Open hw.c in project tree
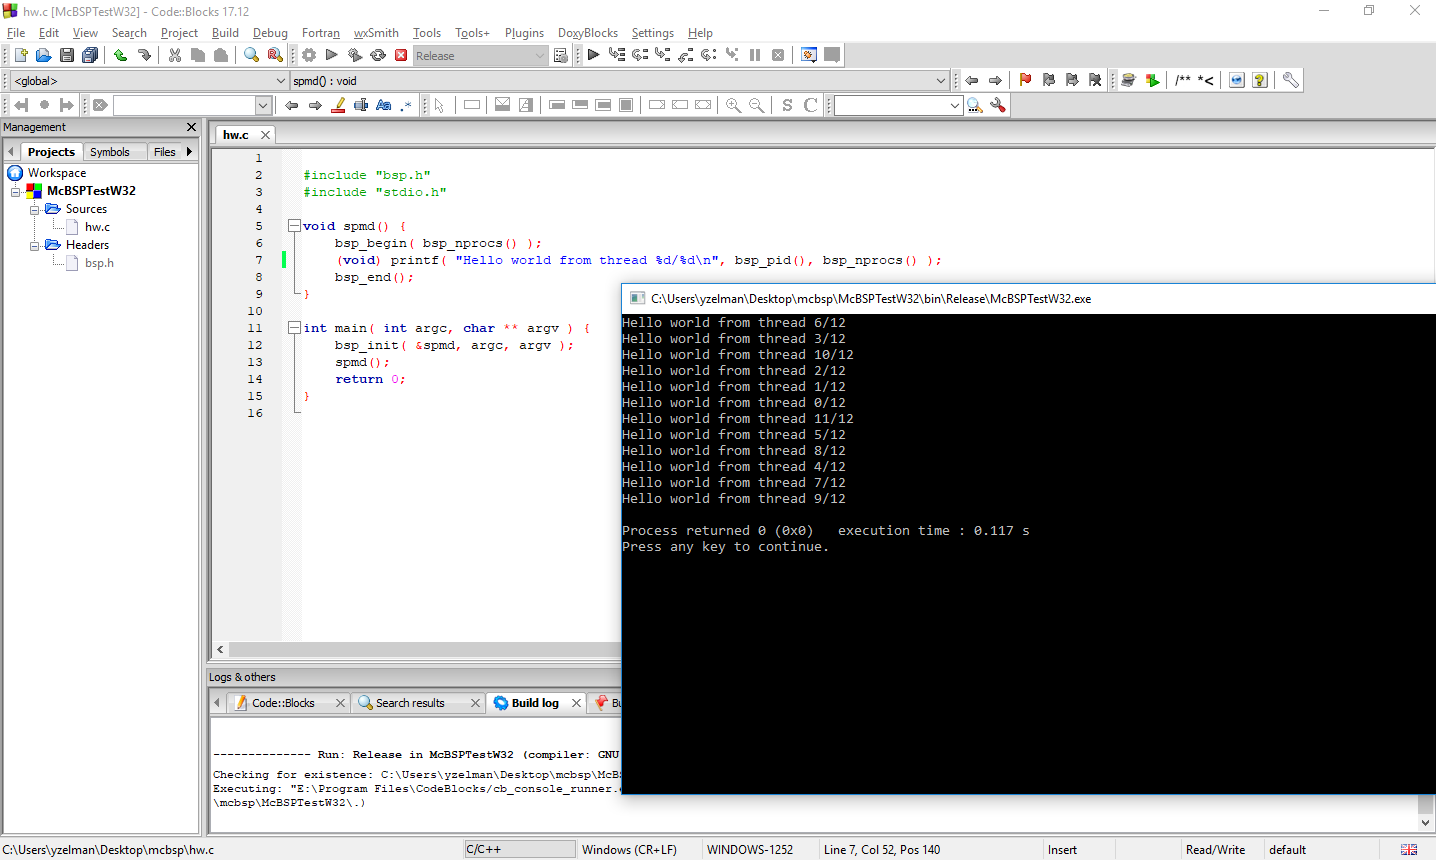 [97, 227]
